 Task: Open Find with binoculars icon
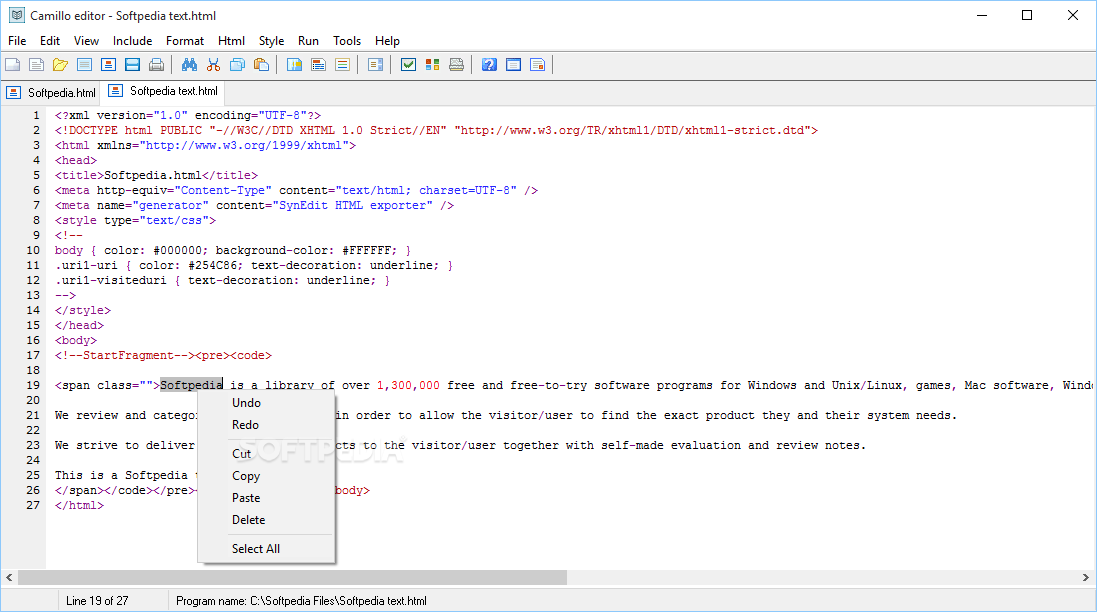click(x=189, y=65)
